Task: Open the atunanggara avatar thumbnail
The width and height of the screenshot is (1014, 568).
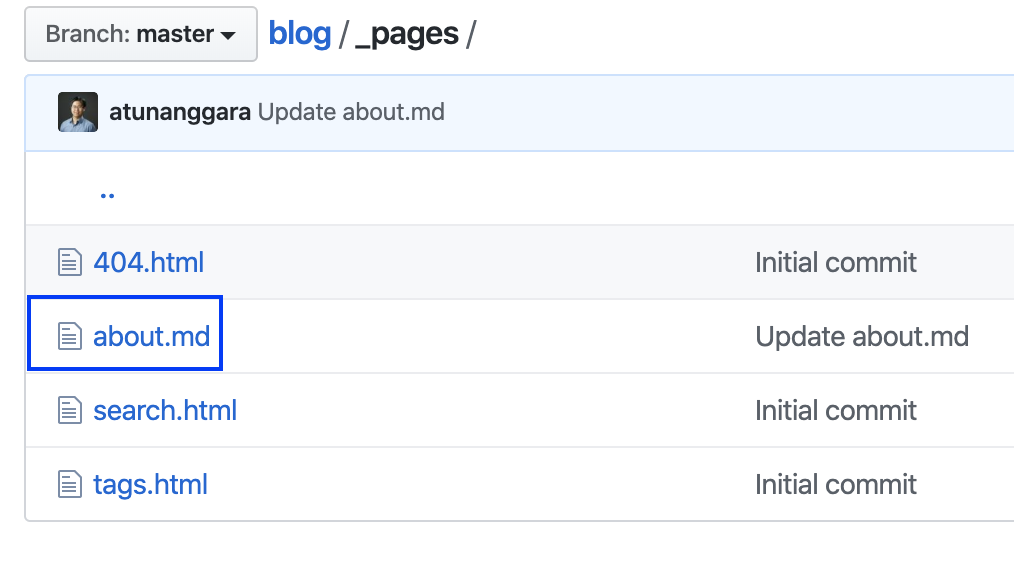Action: tap(78, 112)
